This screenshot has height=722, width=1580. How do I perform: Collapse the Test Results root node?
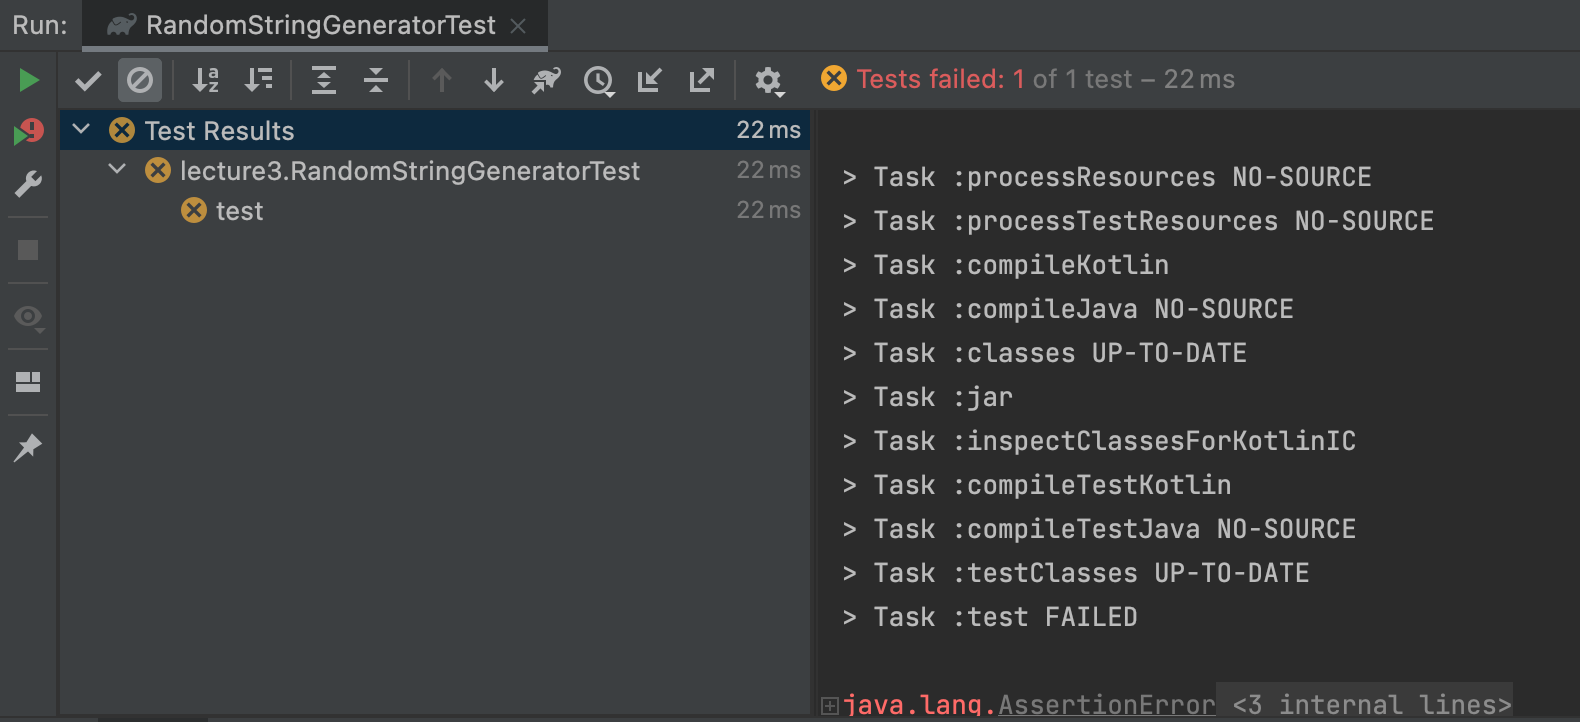(82, 130)
